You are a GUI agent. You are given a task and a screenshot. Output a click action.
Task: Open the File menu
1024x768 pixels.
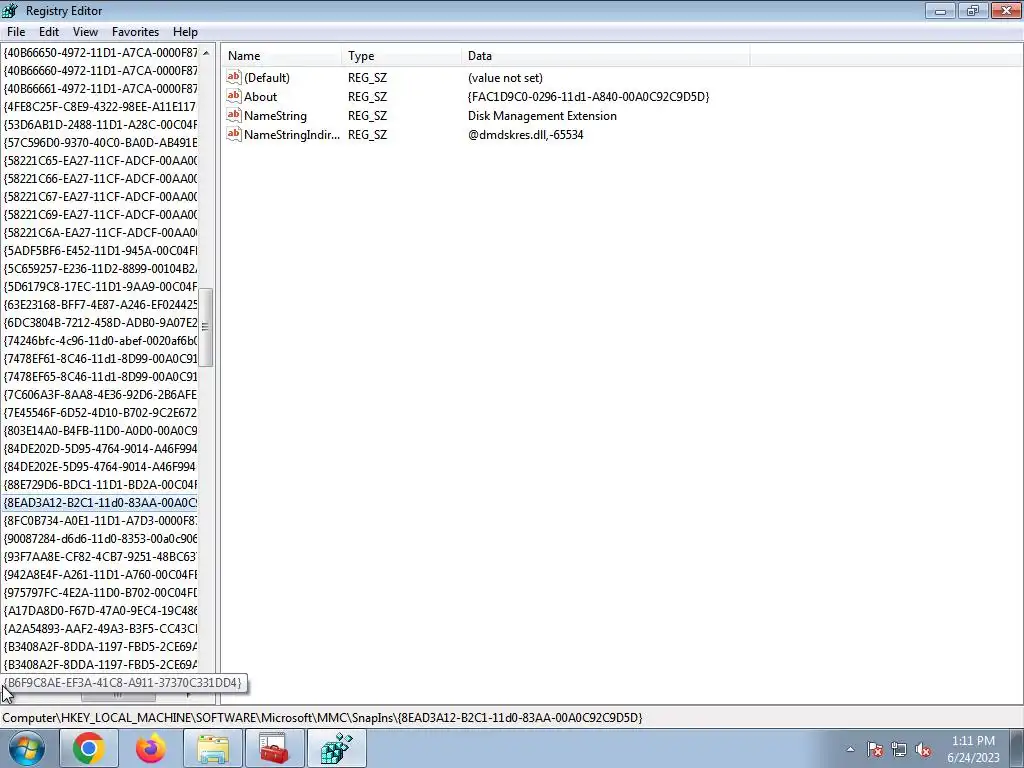16,32
